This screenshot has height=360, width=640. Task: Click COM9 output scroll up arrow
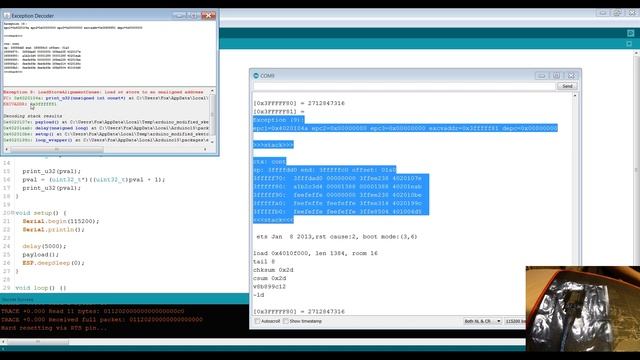pos(575,96)
